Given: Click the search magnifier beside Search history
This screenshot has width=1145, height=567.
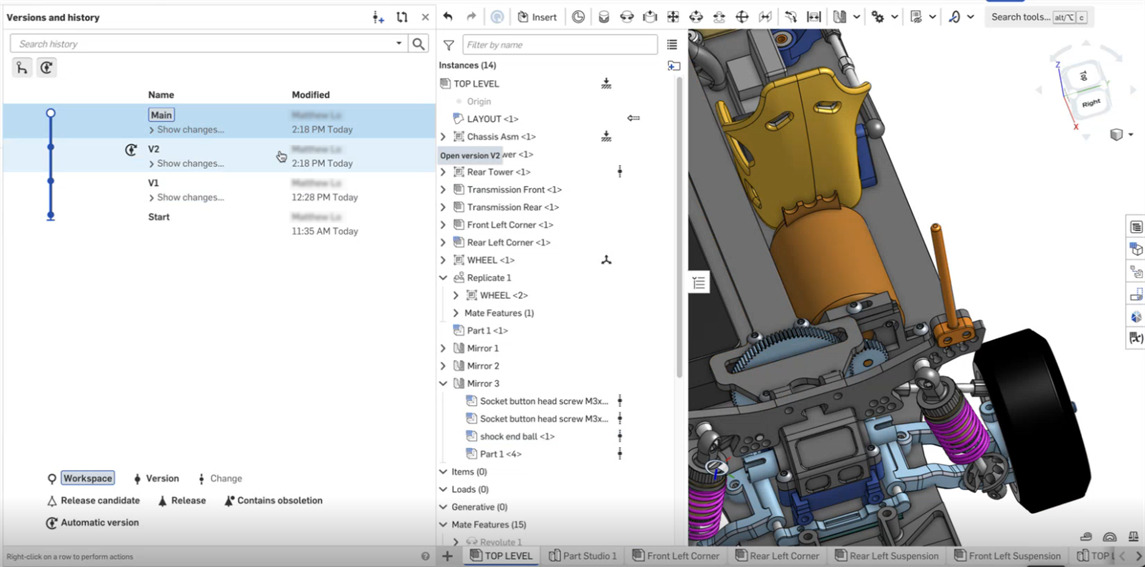Looking at the screenshot, I should (419, 44).
